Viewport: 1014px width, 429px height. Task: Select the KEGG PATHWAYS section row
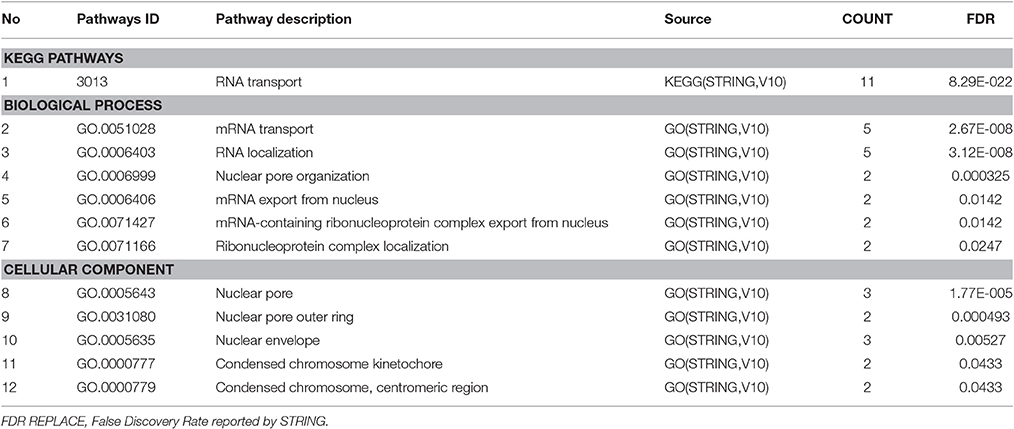507,58
